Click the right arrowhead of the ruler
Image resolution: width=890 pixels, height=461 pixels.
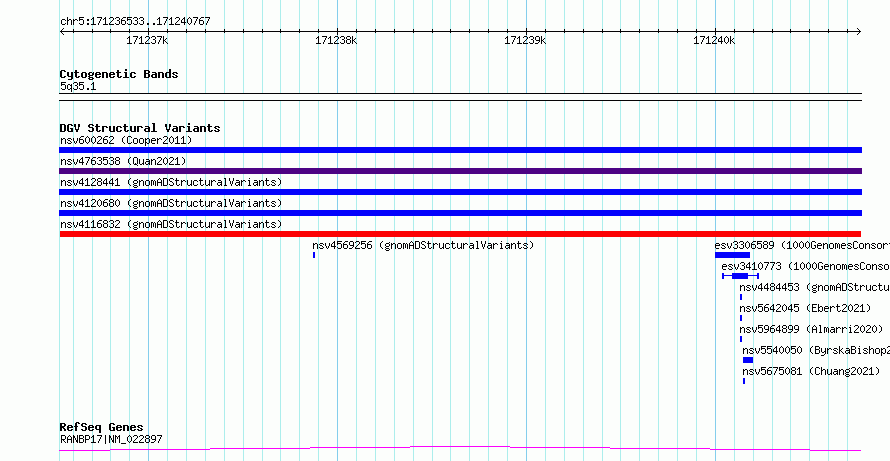pos(858,32)
